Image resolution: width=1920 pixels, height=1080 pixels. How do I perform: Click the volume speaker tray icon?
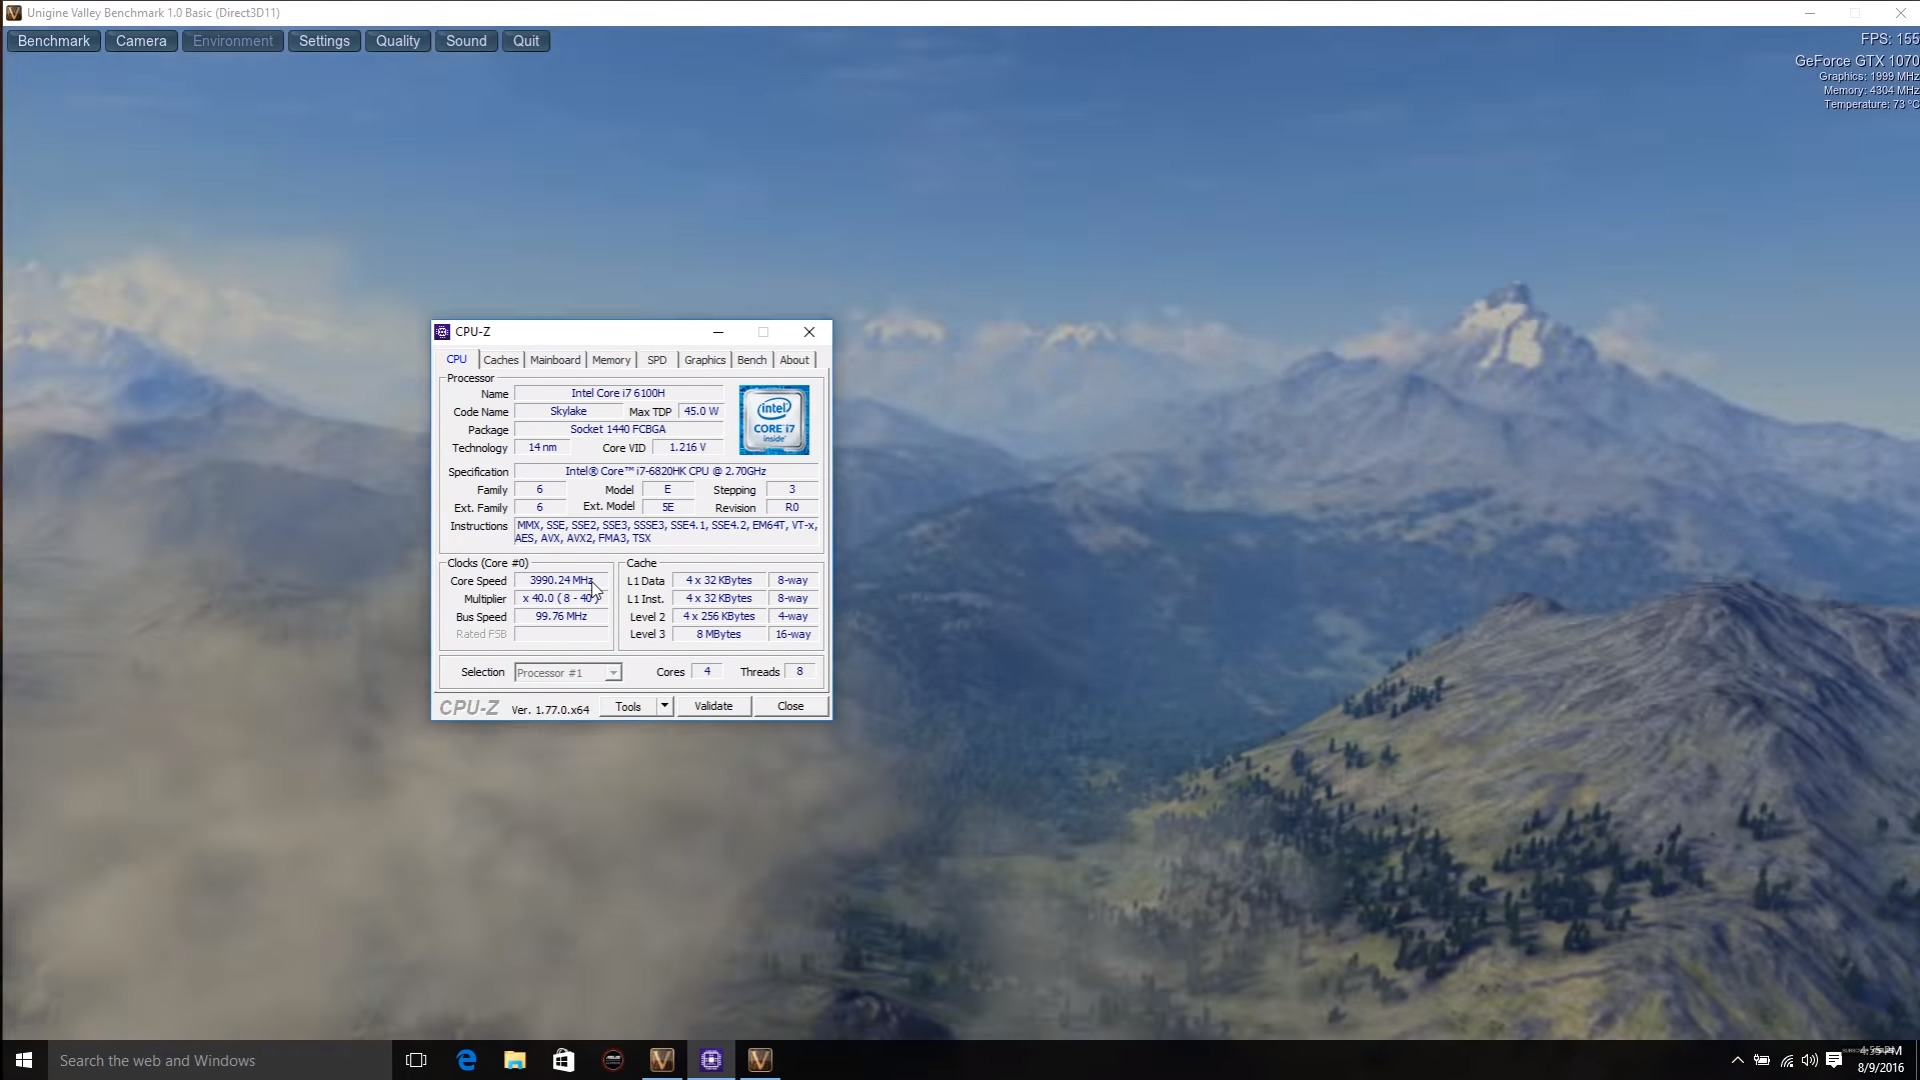[1809, 1060]
